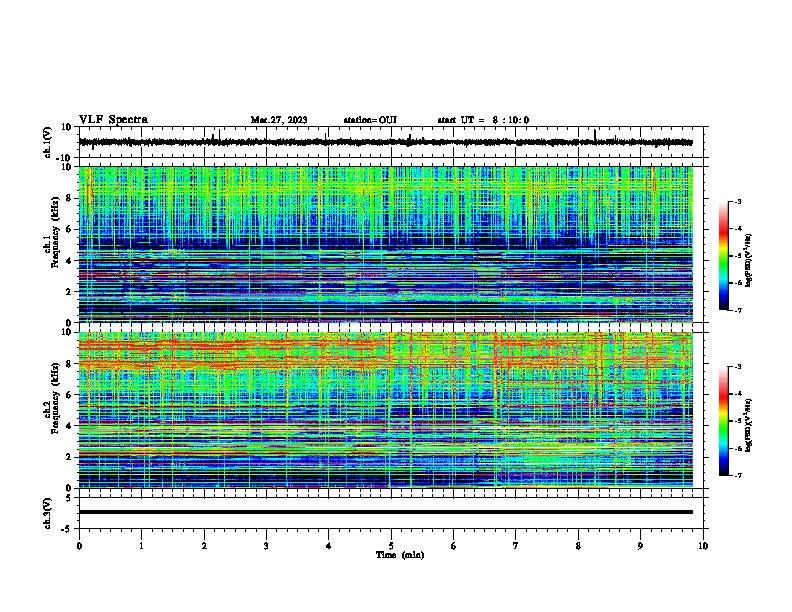Click time axis tick label "8"
The height and width of the screenshot is (612, 792).
[x=578, y=546]
